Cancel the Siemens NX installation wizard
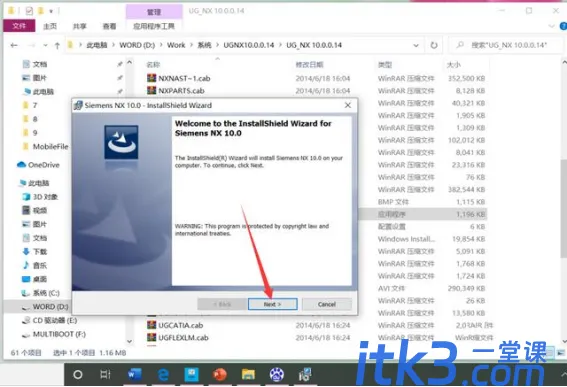567x387 pixels. pos(327,304)
